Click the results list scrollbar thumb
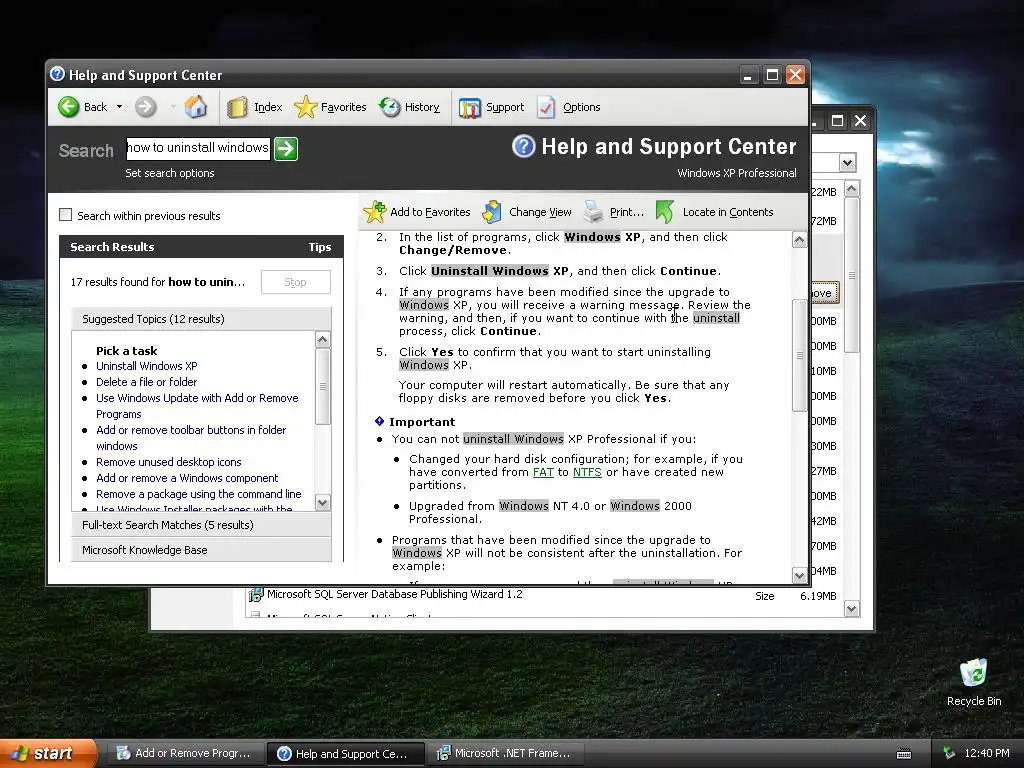1024x768 pixels. tap(322, 387)
